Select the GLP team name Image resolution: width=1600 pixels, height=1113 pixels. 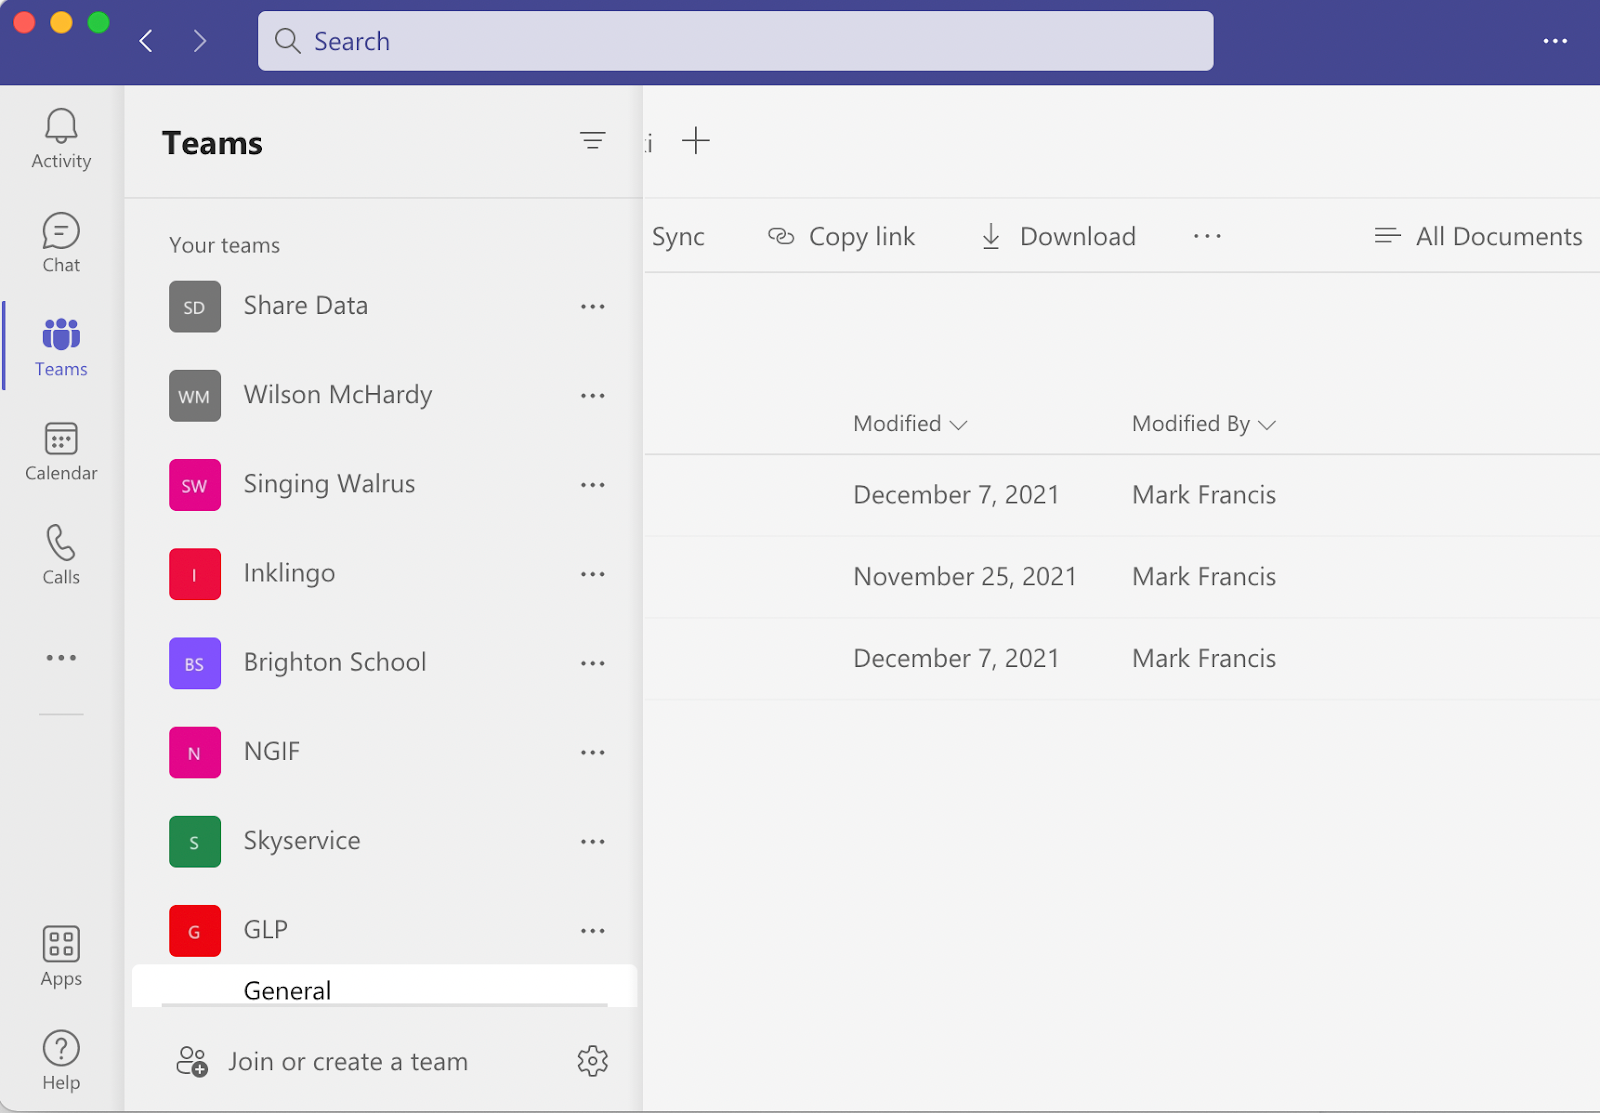266,930
